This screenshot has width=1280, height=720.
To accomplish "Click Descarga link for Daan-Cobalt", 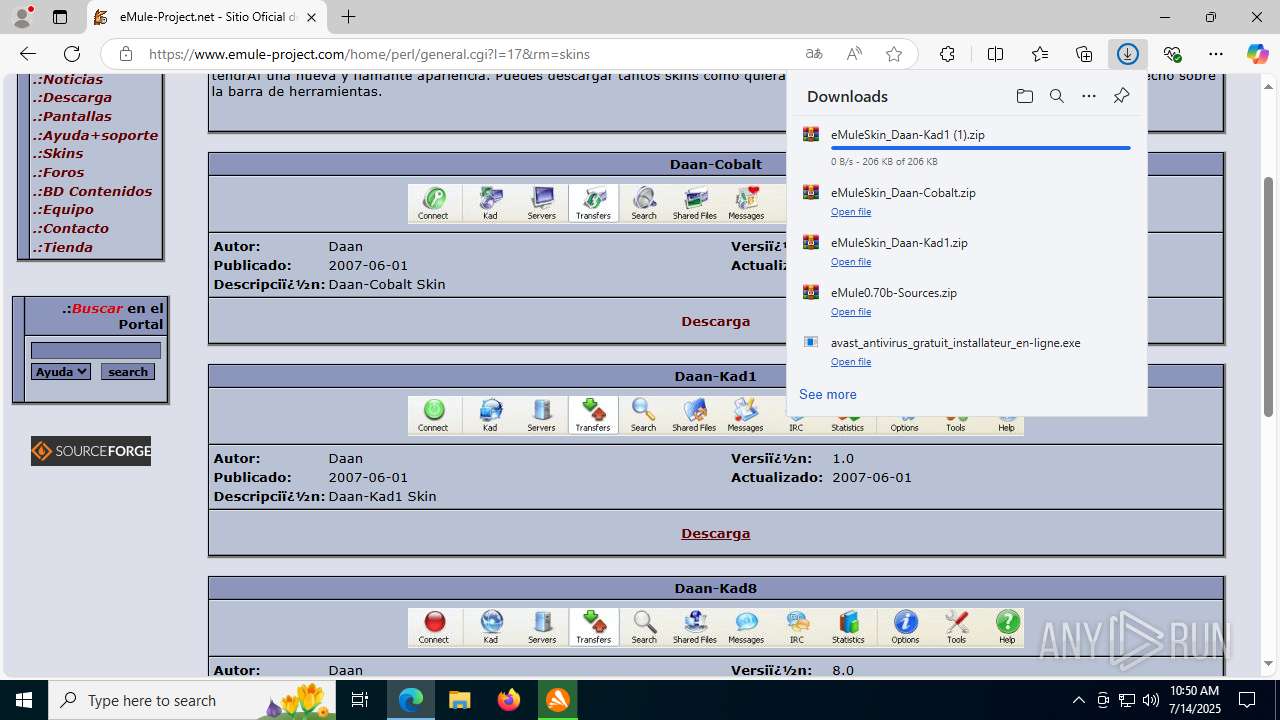I will 716,321.
